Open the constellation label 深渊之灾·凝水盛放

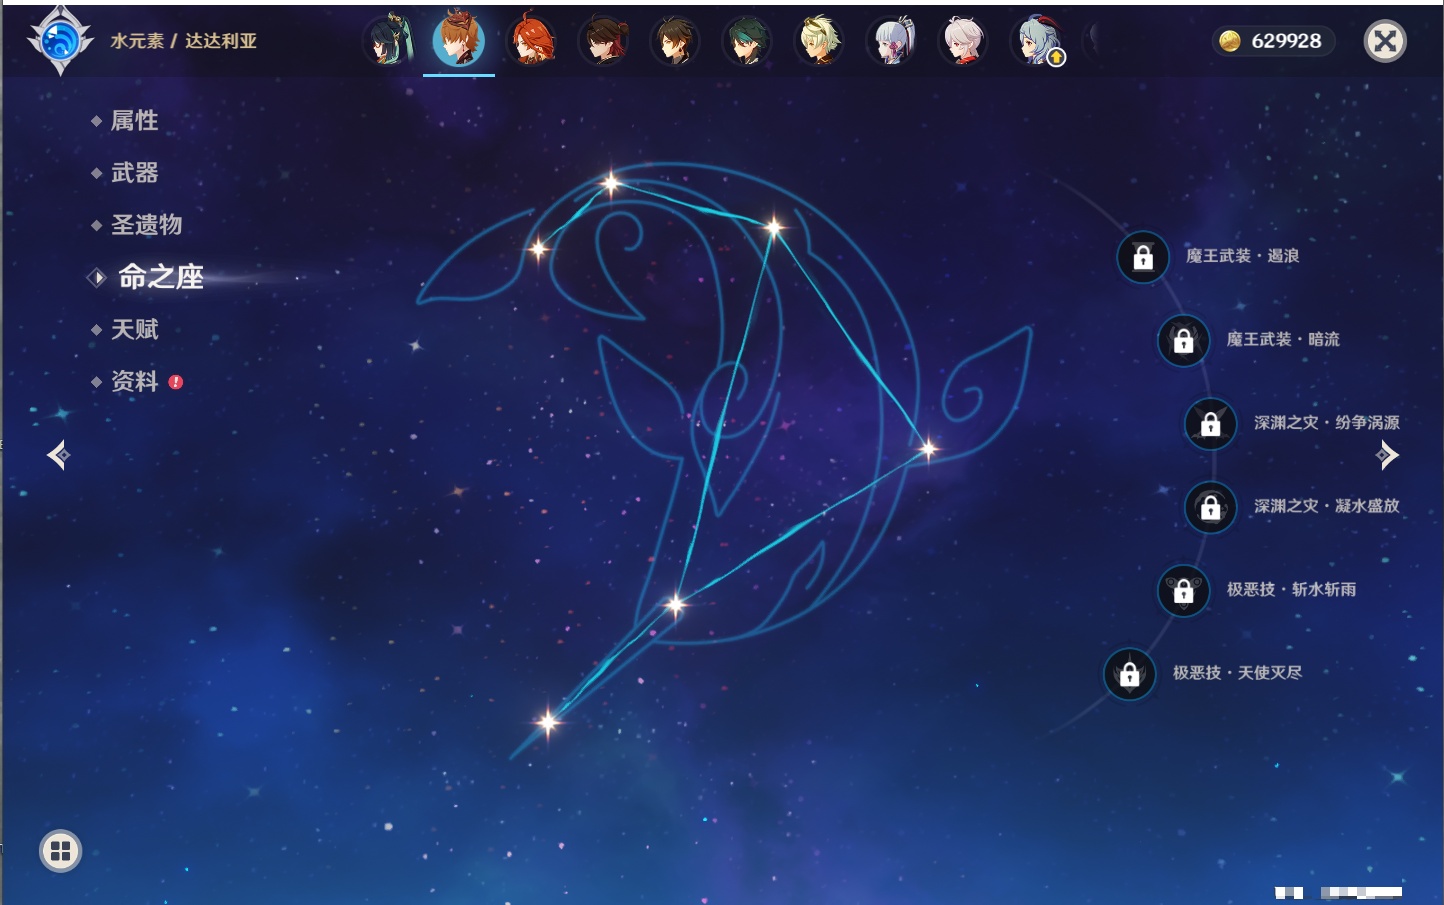[x=1327, y=505]
